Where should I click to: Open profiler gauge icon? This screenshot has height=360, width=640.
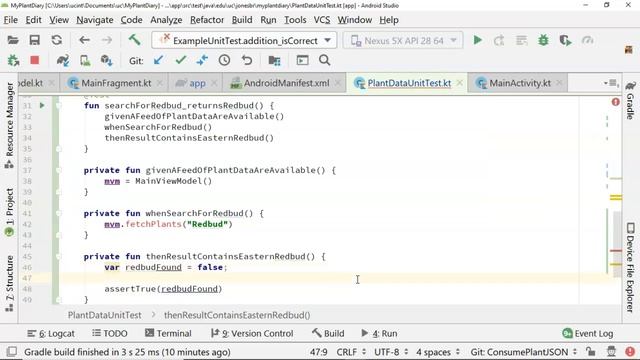587,40
